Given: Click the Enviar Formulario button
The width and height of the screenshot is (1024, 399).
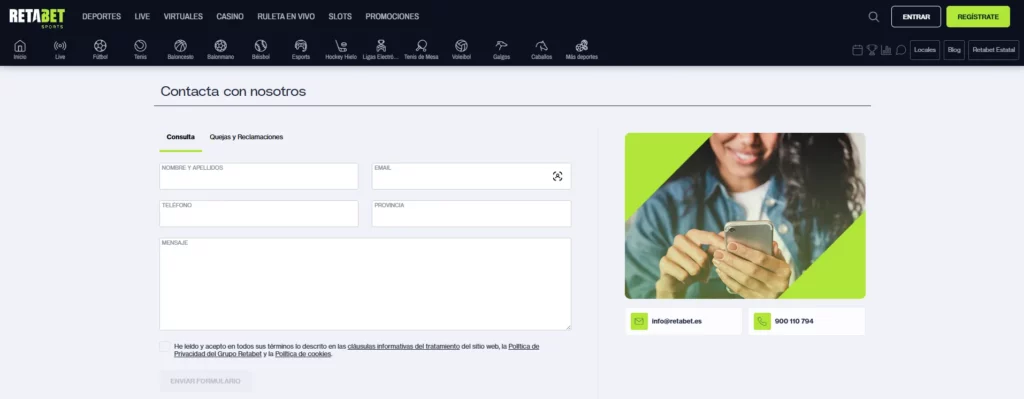Looking at the screenshot, I should click(x=205, y=381).
